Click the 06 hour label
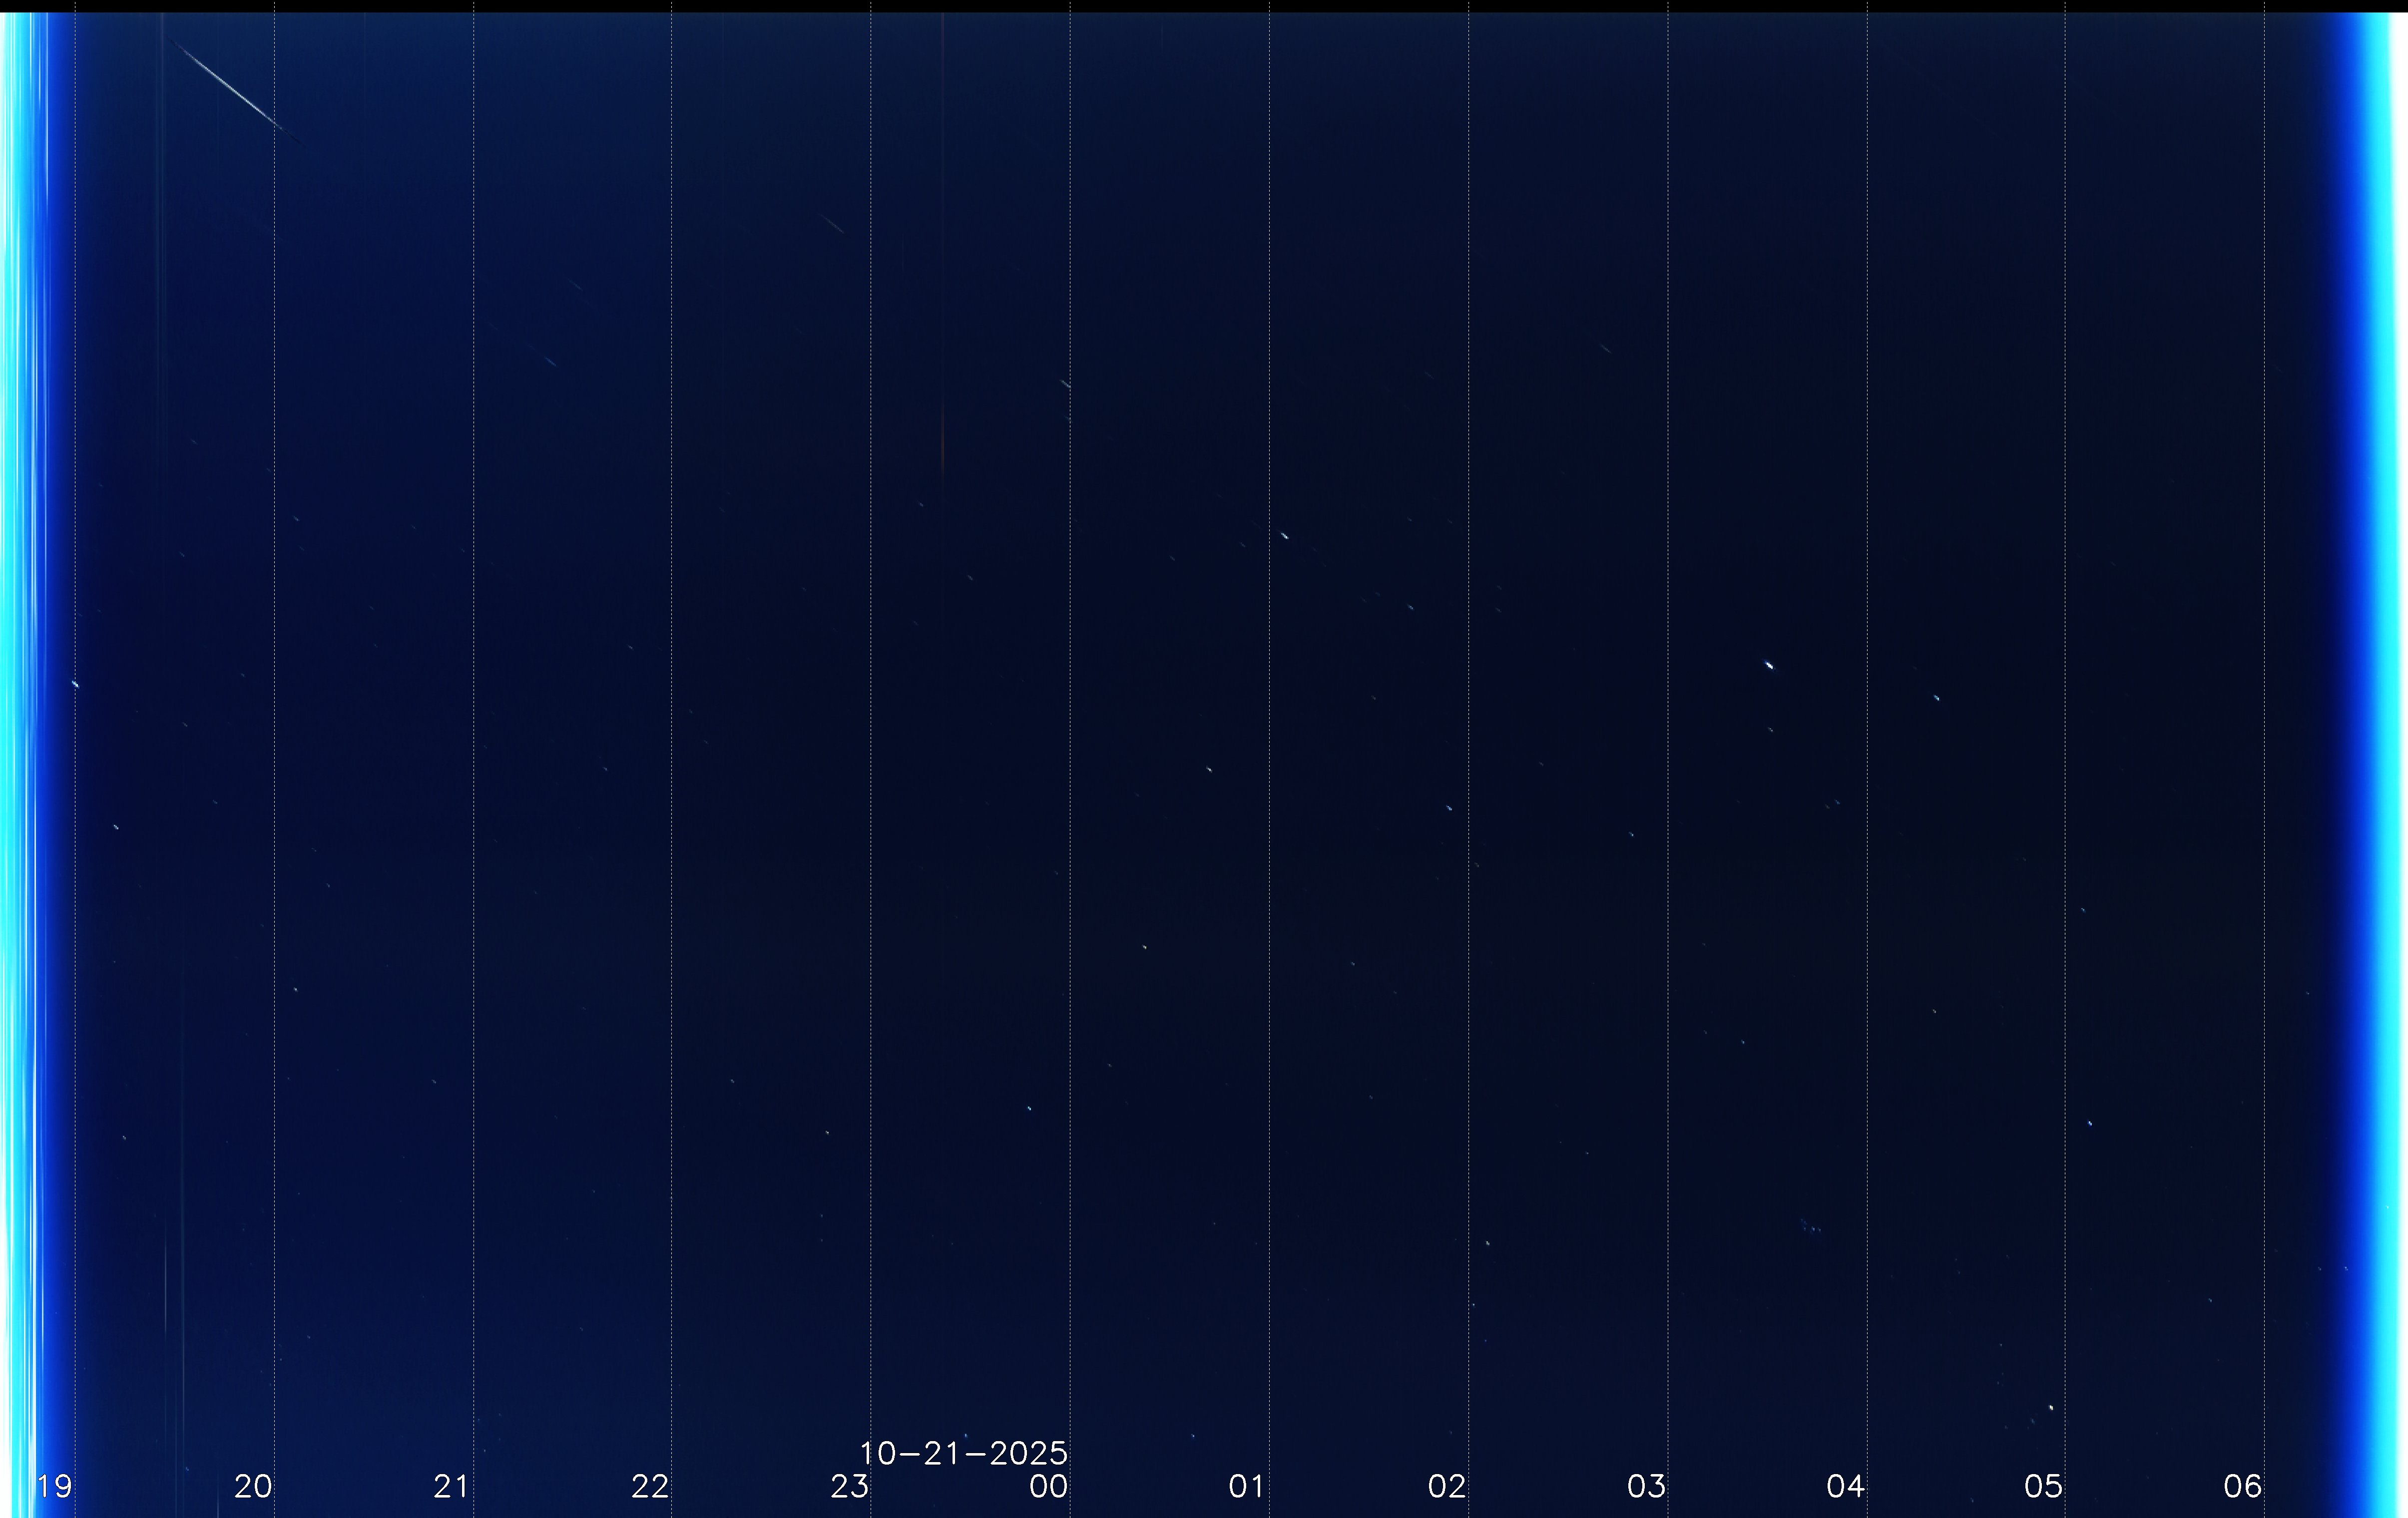The height and width of the screenshot is (1518, 2408). pos(2242,1486)
